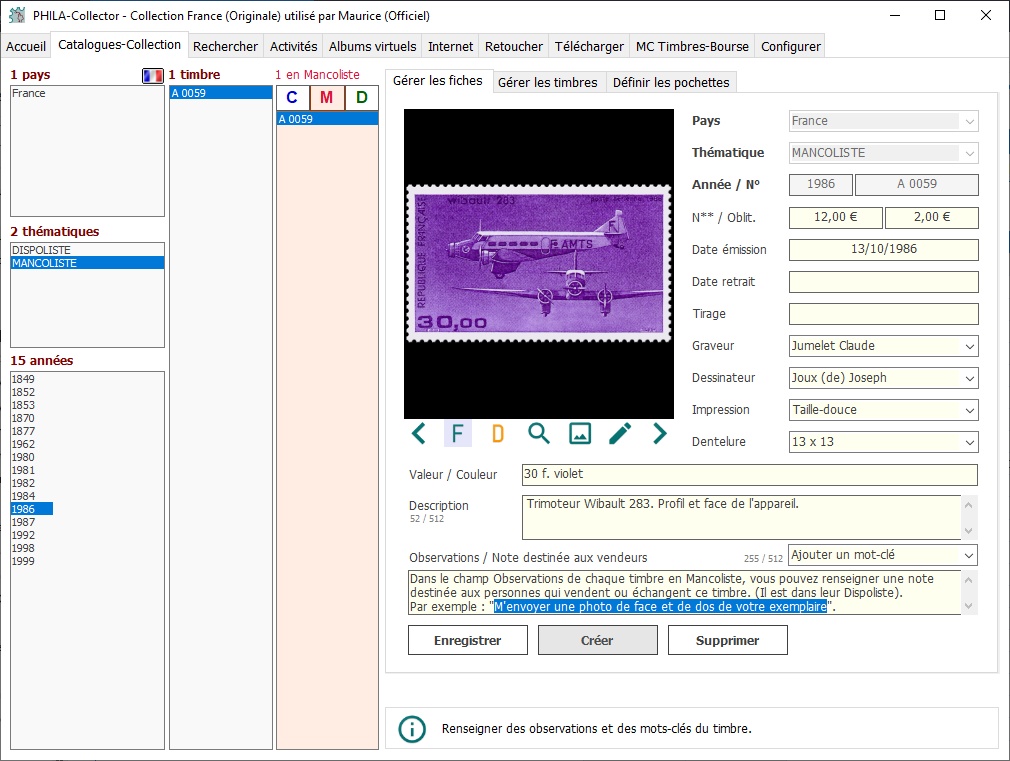The width and height of the screenshot is (1010, 761).
Task: Click the Observations text area
Action: [684, 593]
